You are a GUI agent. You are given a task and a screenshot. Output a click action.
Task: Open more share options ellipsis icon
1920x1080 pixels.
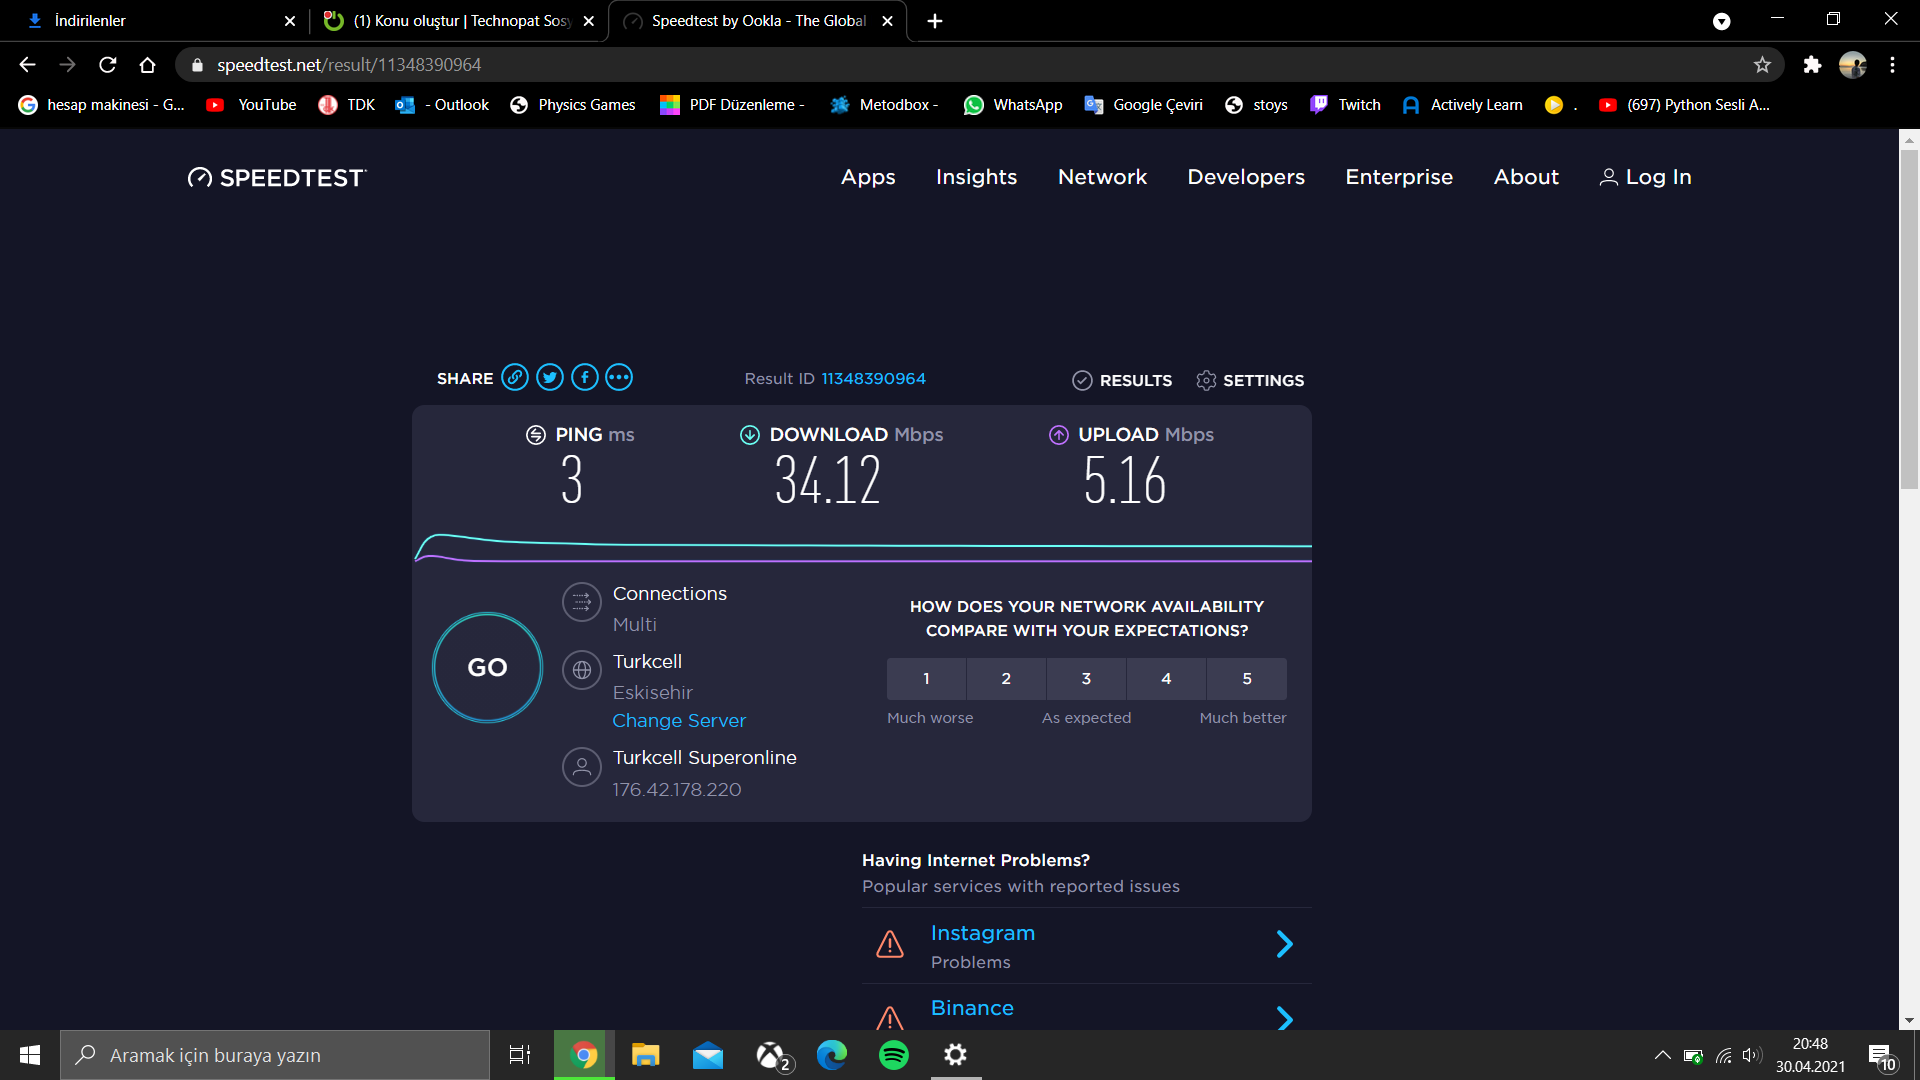619,377
